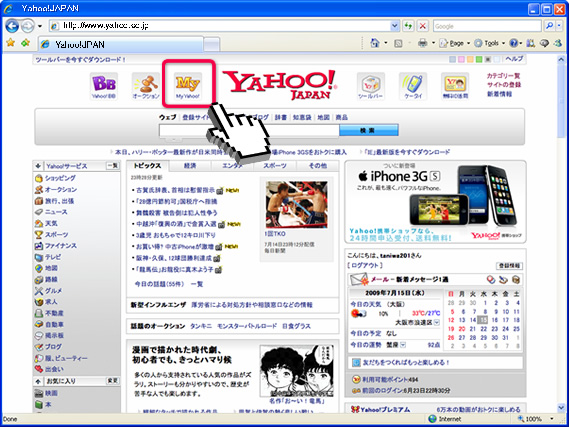
Task: Go back with the browser Back button
Action: [x=12, y=26]
